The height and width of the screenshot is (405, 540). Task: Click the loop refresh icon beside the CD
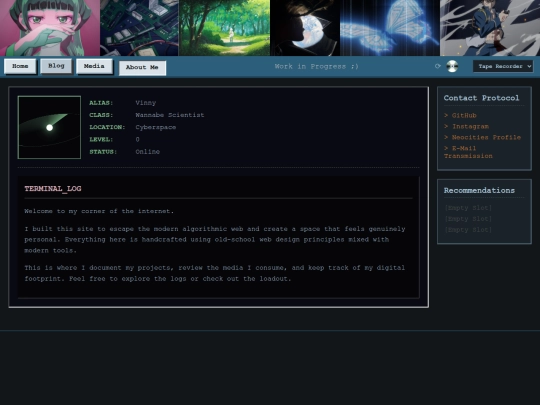(438, 66)
